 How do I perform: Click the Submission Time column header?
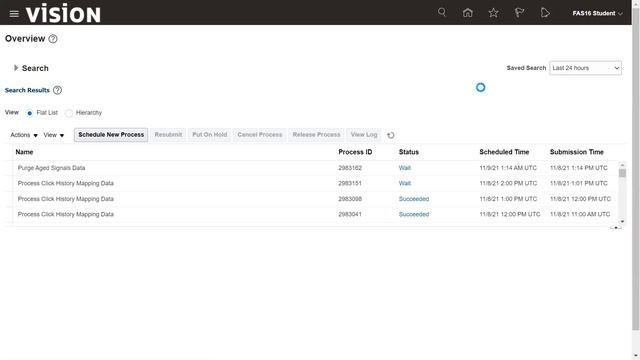click(x=576, y=152)
